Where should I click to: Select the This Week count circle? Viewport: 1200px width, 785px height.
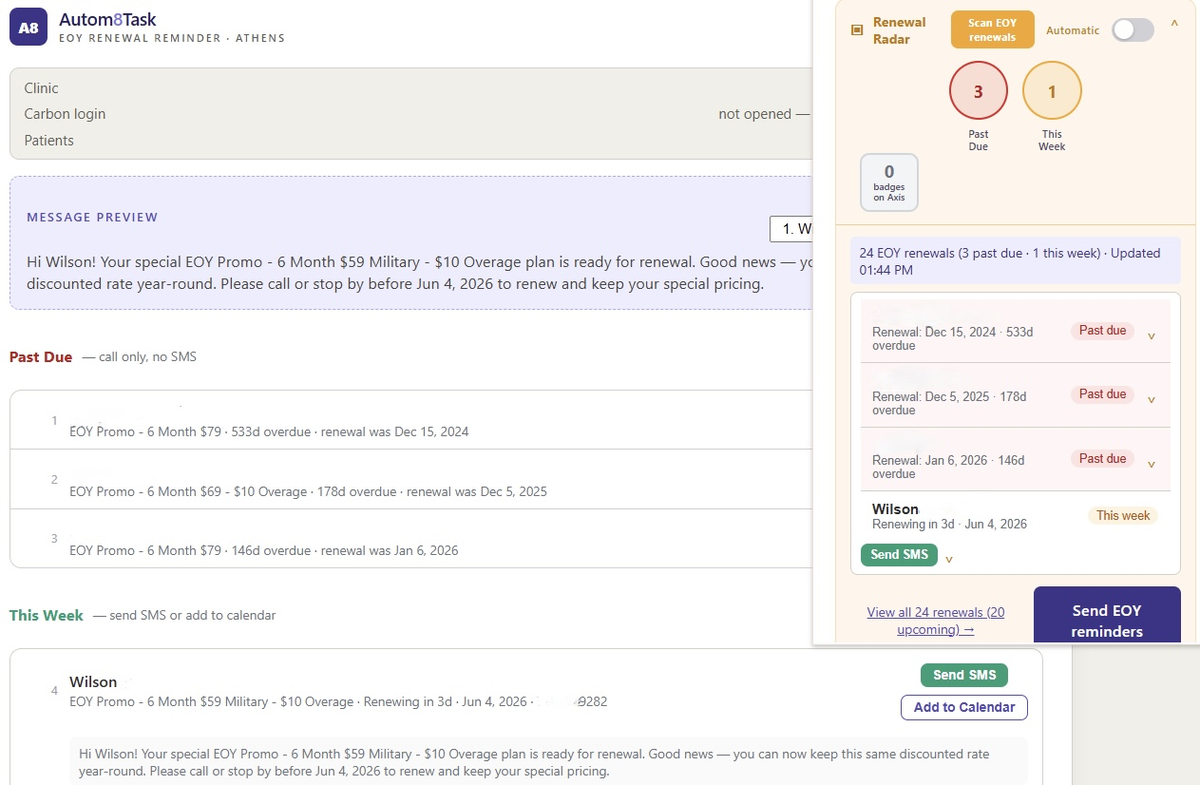pyautogui.click(x=1052, y=91)
